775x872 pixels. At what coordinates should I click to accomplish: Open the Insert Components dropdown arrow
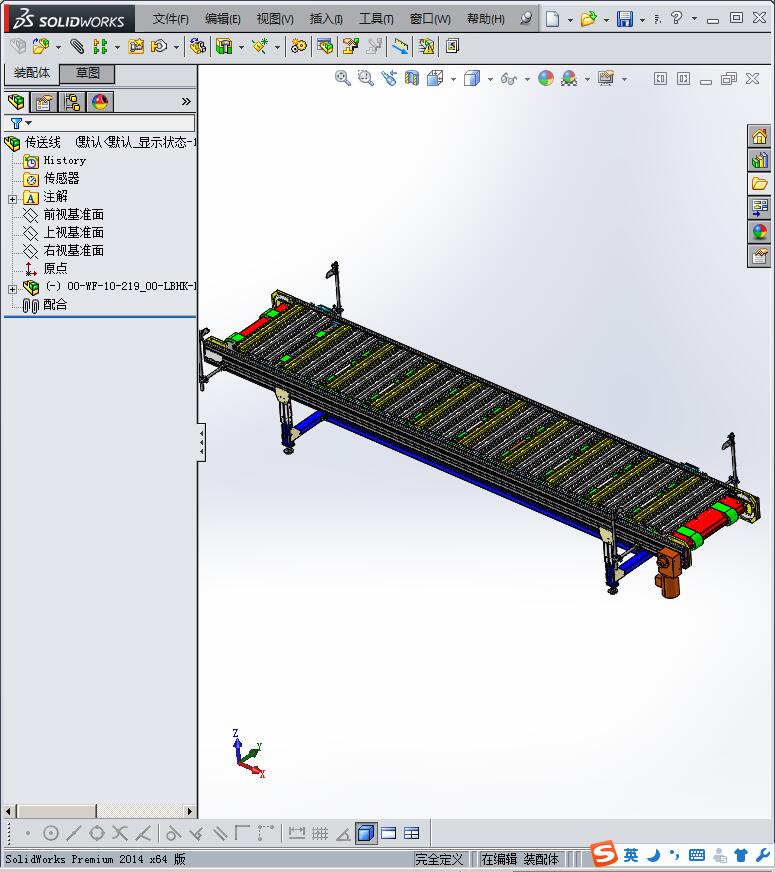coord(58,47)
